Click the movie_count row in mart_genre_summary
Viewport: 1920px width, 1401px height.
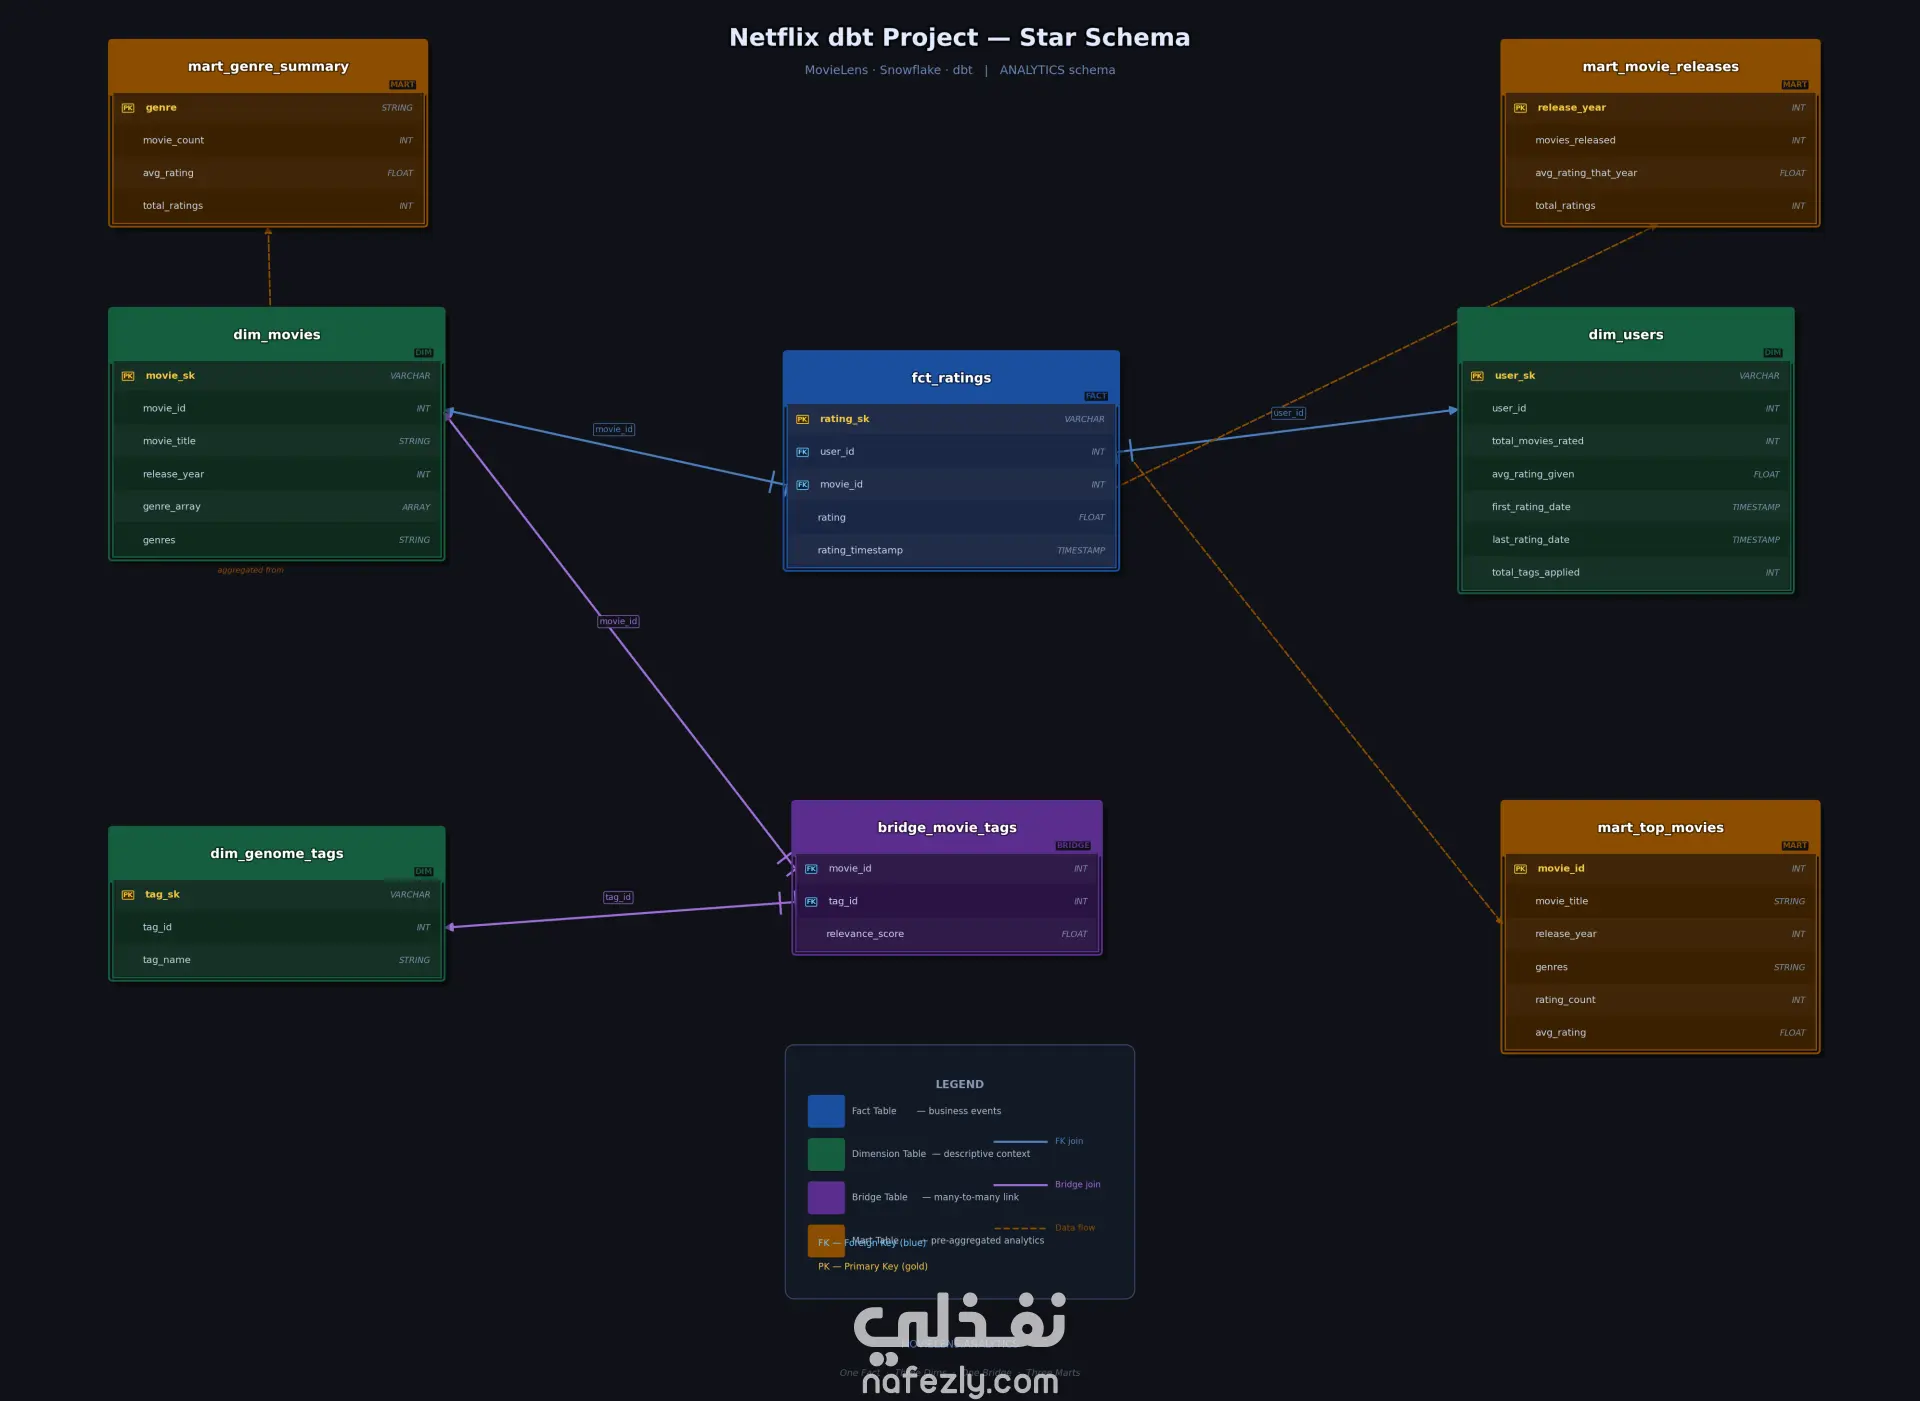268,141
